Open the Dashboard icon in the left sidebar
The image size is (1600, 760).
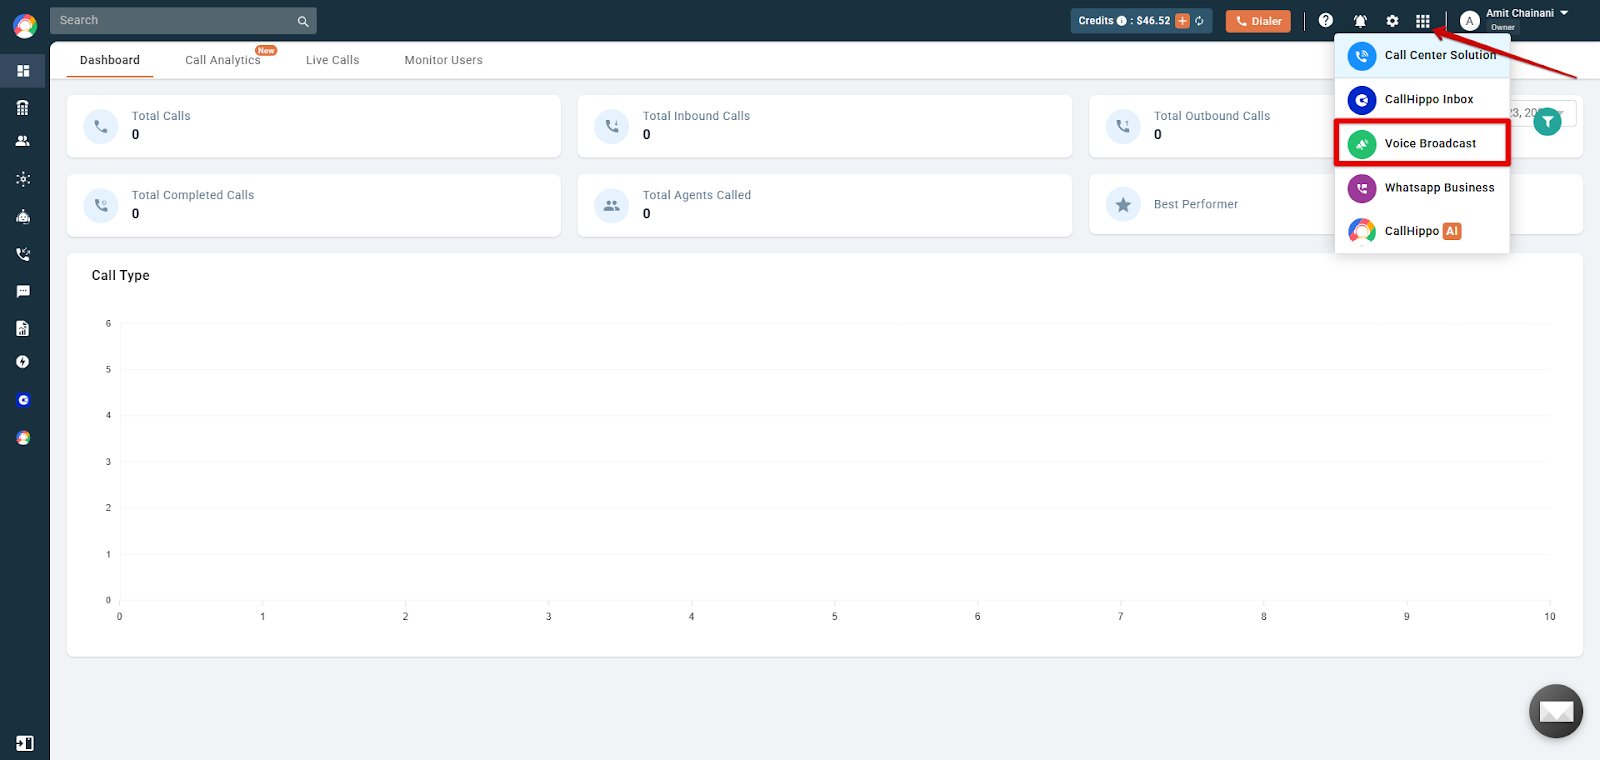click(23, 71)
